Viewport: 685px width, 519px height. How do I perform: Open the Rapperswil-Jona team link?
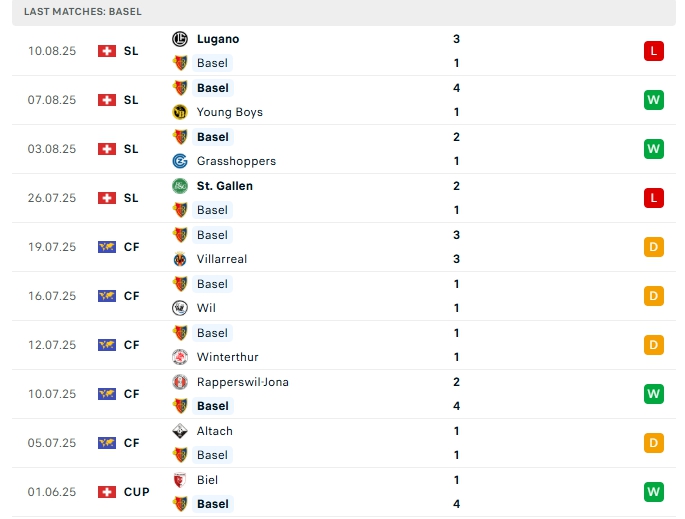(x=243, y=382)
